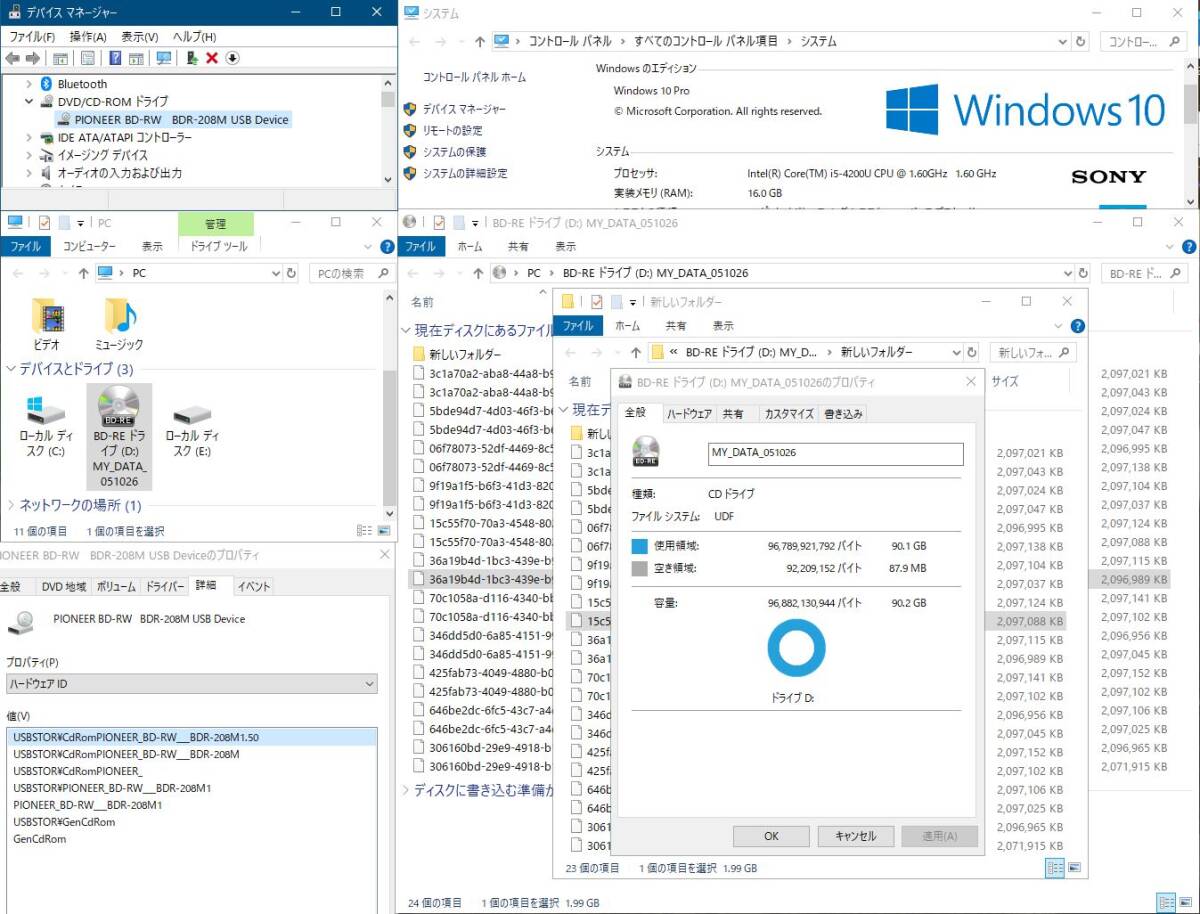Click refresh icon in 新しいフォルダー address bar

click(971, 352)
